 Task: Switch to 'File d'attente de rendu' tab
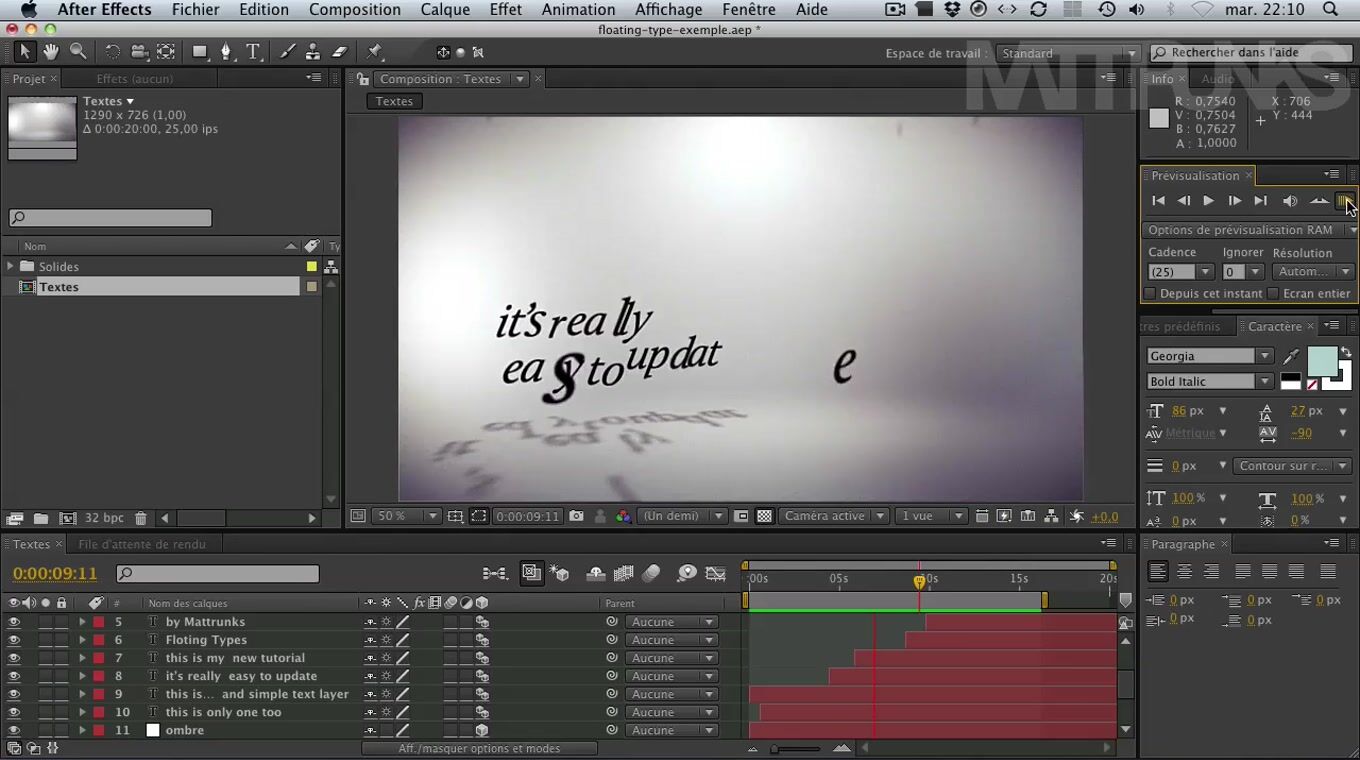click(x=142, y=544)
